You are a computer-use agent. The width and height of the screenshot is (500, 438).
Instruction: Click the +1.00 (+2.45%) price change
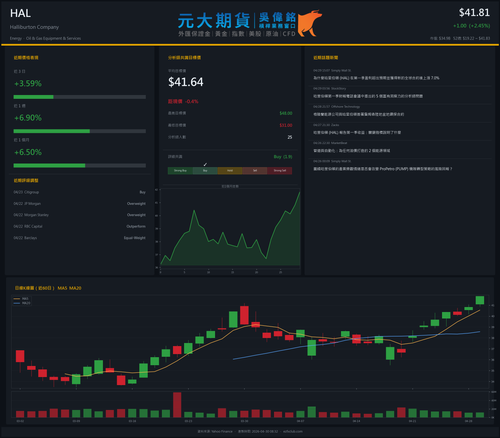[x=471, y=26]
